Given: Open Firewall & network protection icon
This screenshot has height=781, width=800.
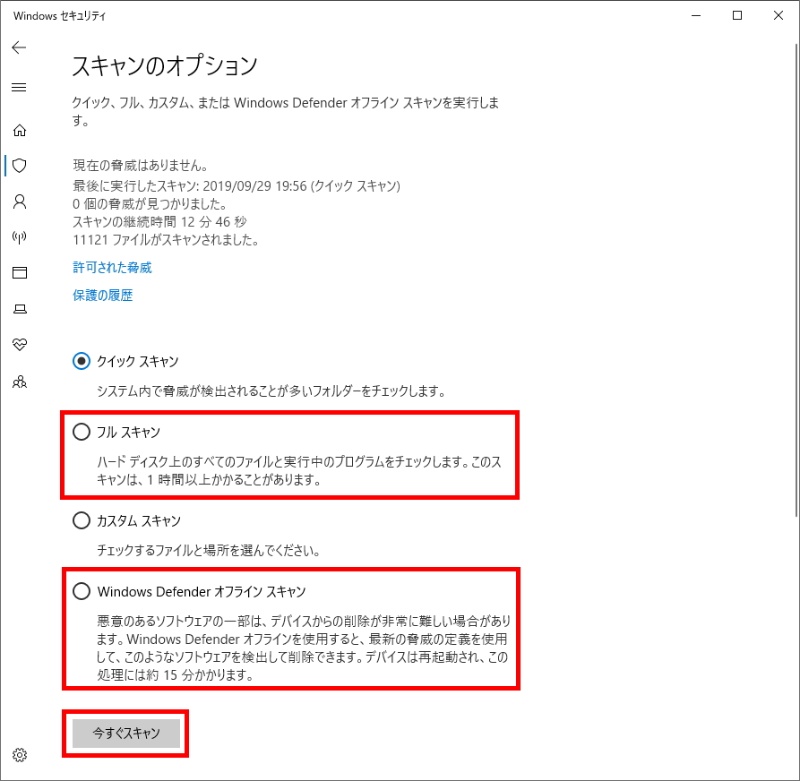Looking at the screenshot, I should [x=18, y=237].
